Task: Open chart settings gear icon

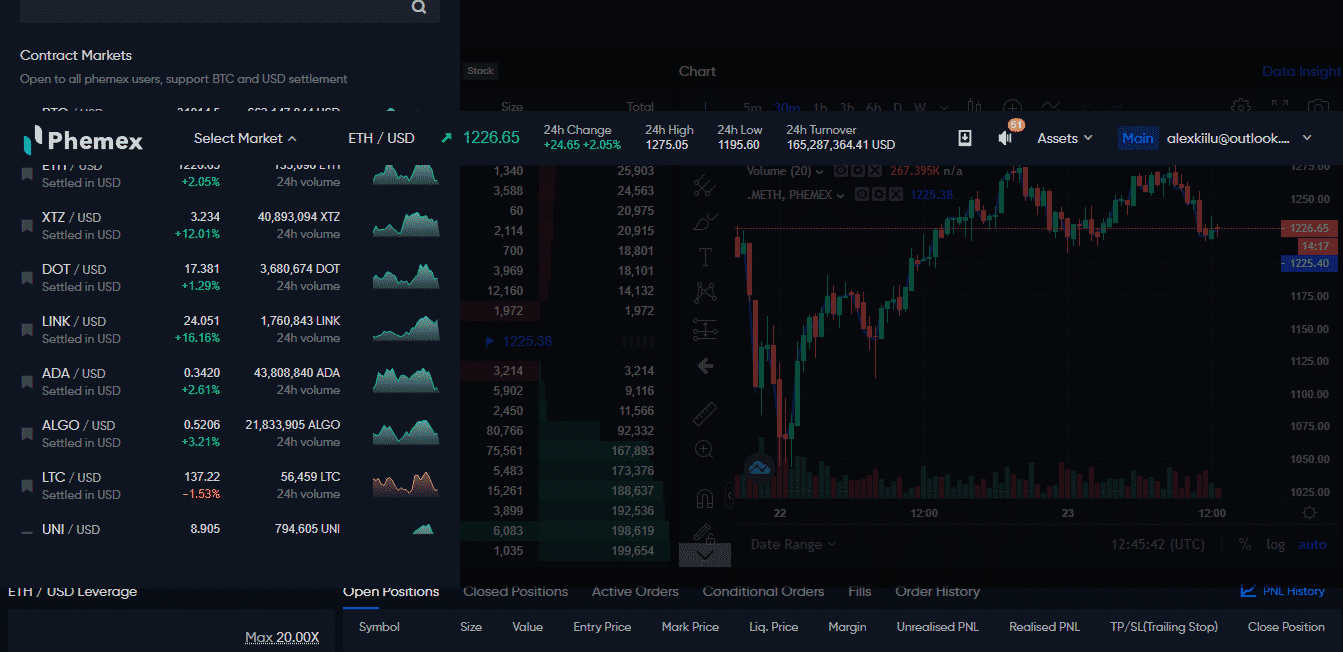Action: click(1241, 107)
